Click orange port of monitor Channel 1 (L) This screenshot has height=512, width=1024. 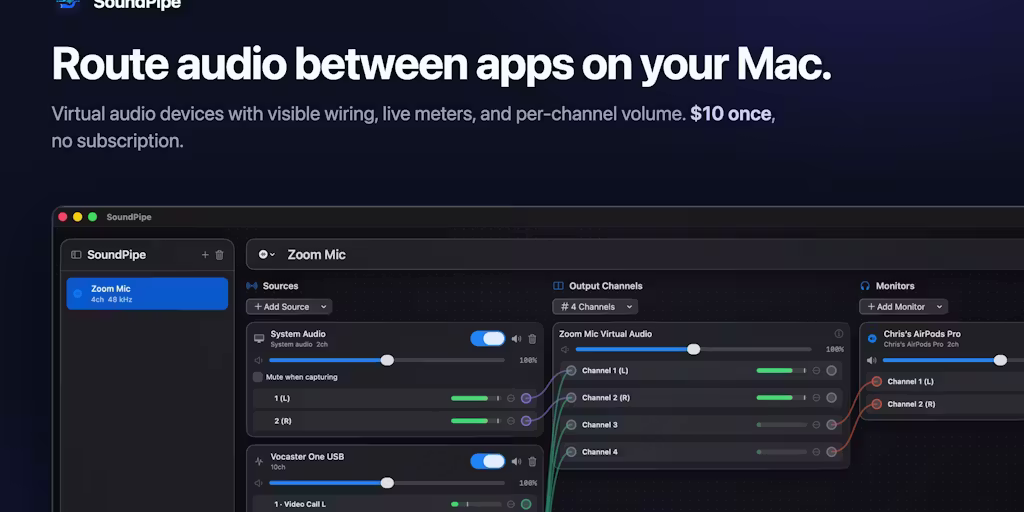pyautogui.click(x=877, y=381)
